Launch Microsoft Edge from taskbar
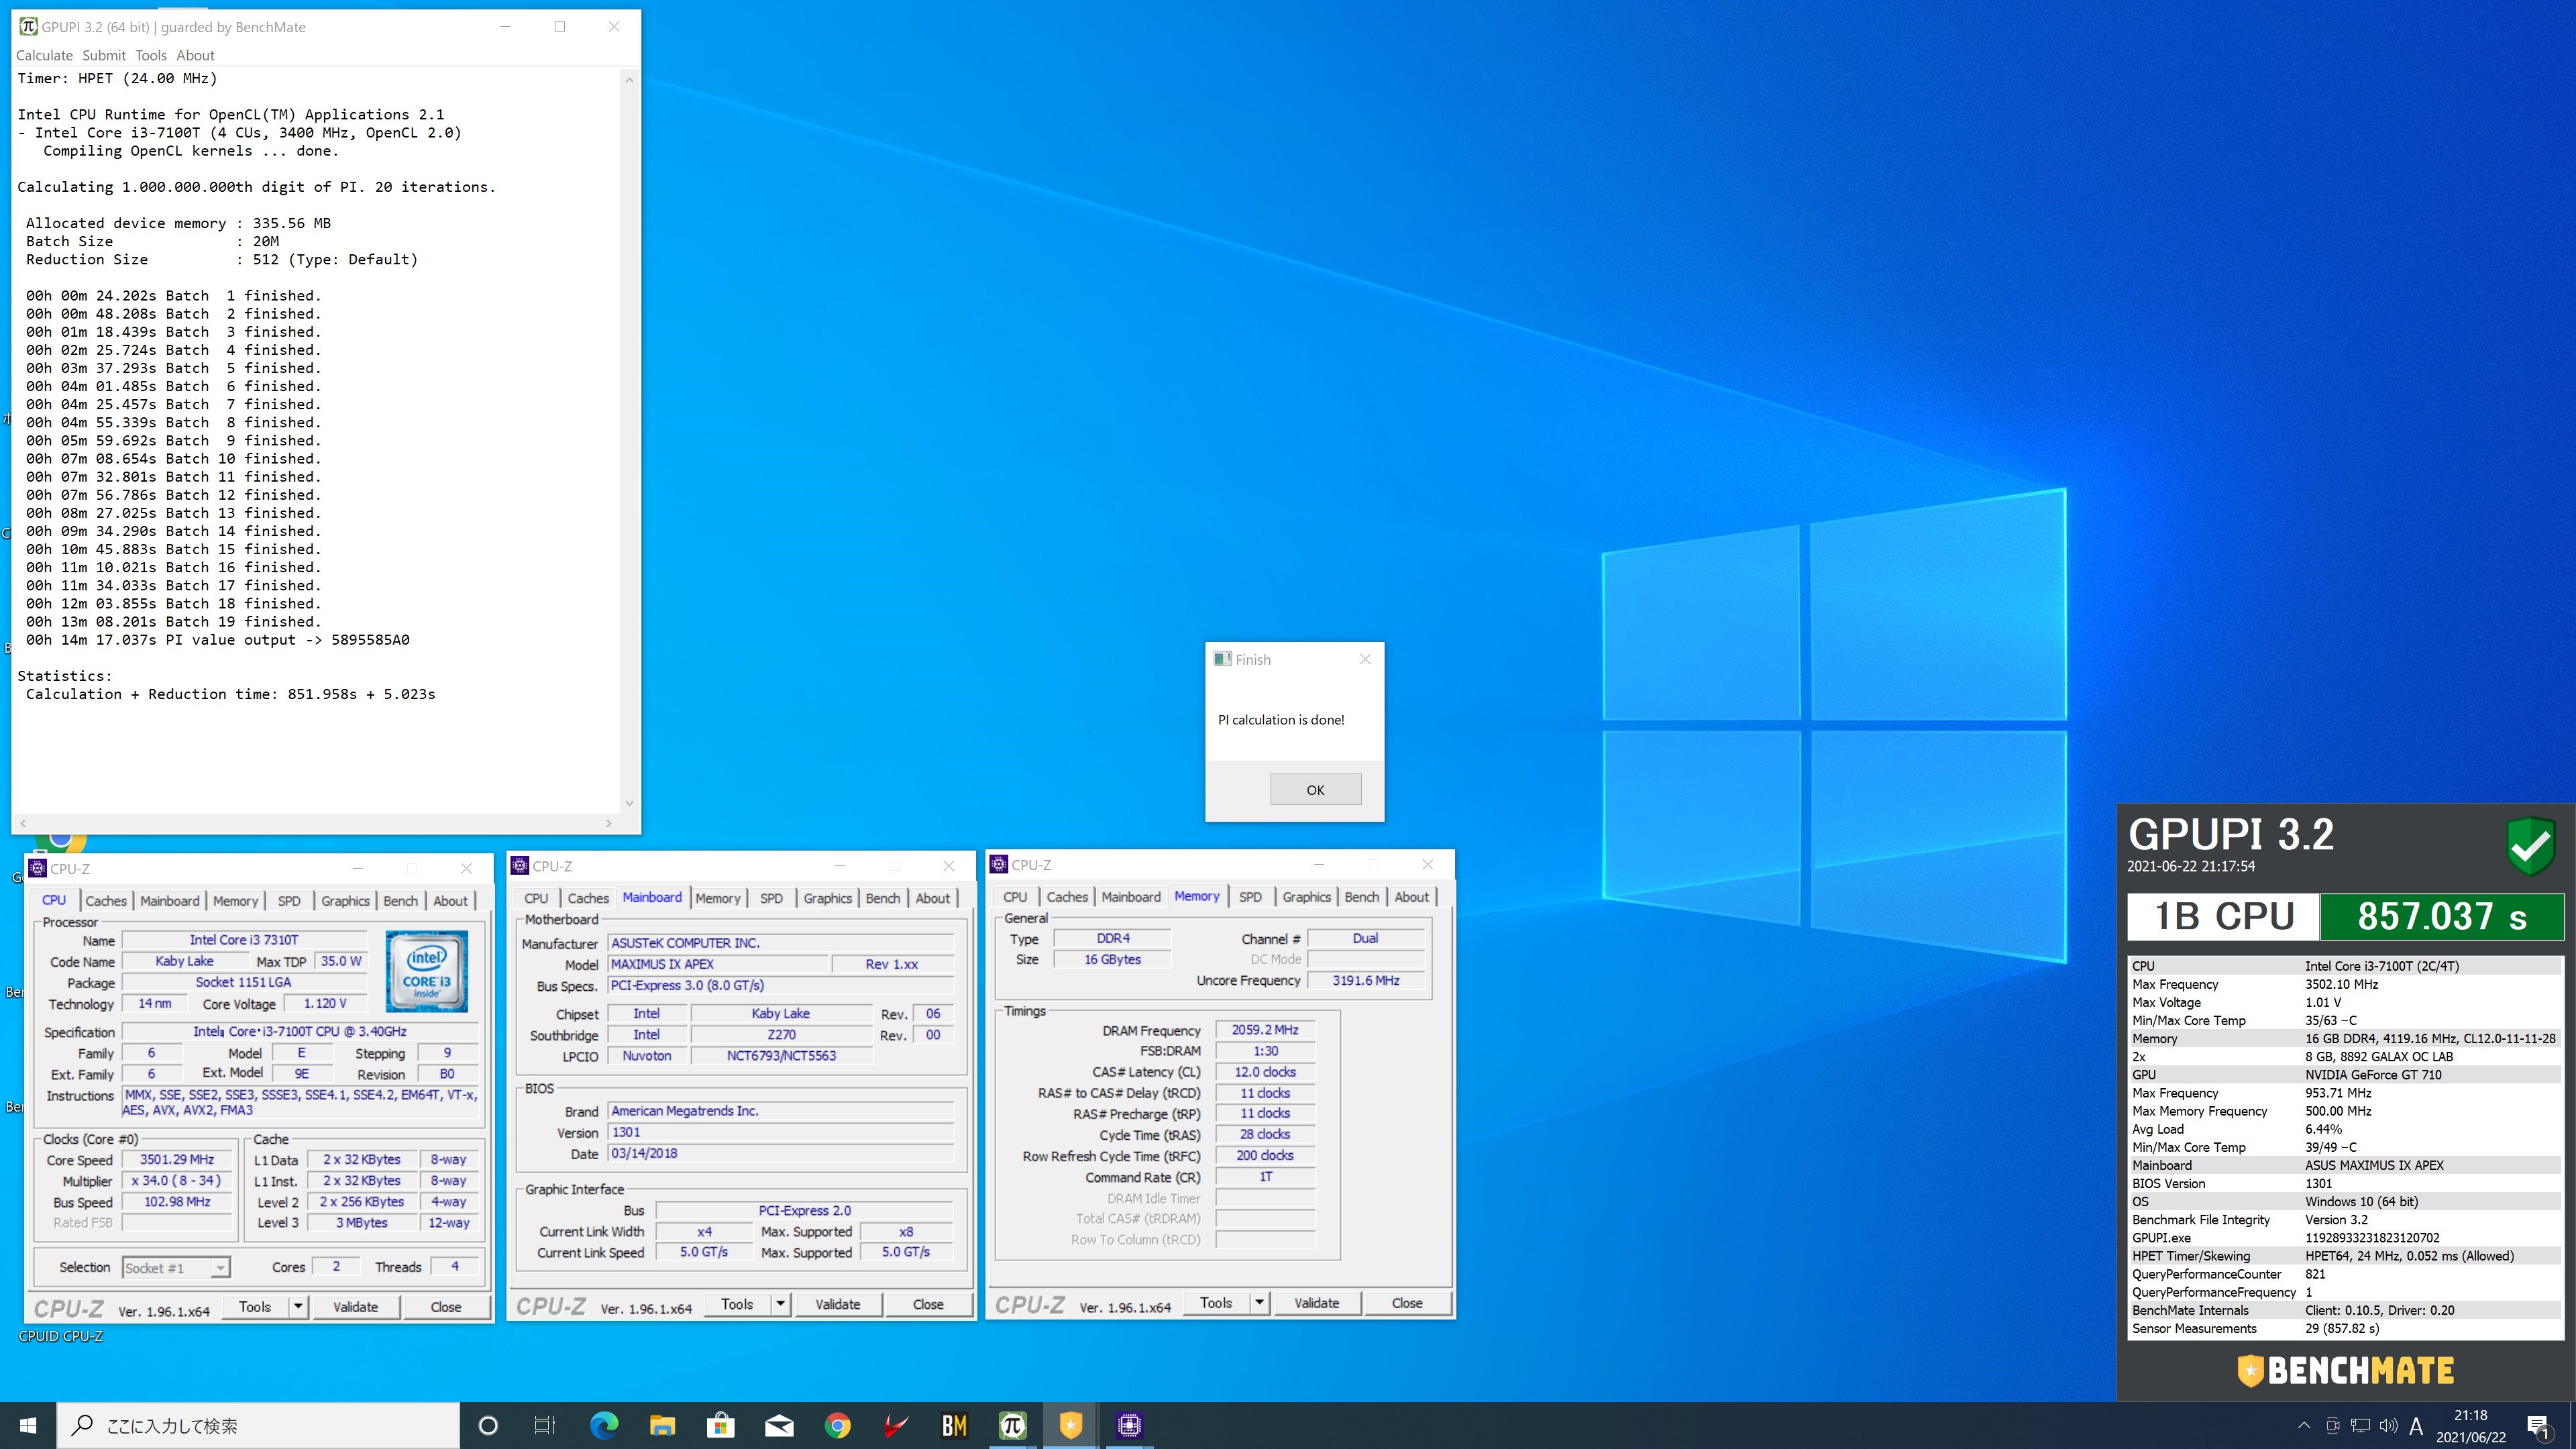This screenshot has height=1449, width=2576. [x=604, y=1425]
